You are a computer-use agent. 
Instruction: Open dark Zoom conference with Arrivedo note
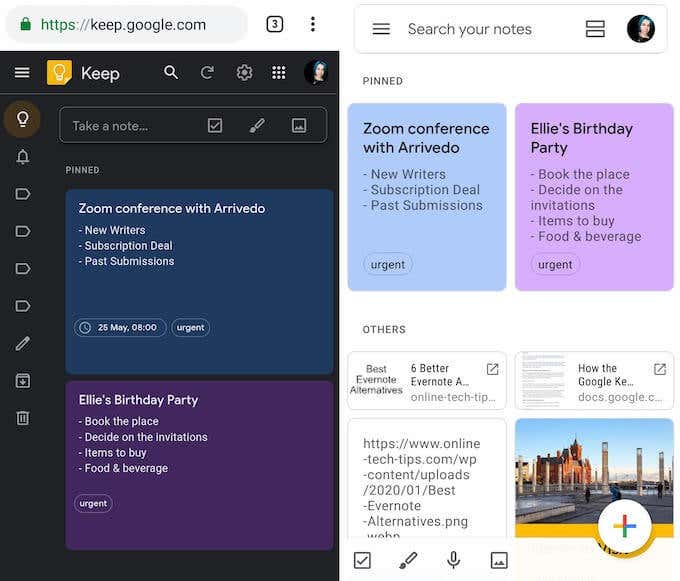click(x=199, y=281)
